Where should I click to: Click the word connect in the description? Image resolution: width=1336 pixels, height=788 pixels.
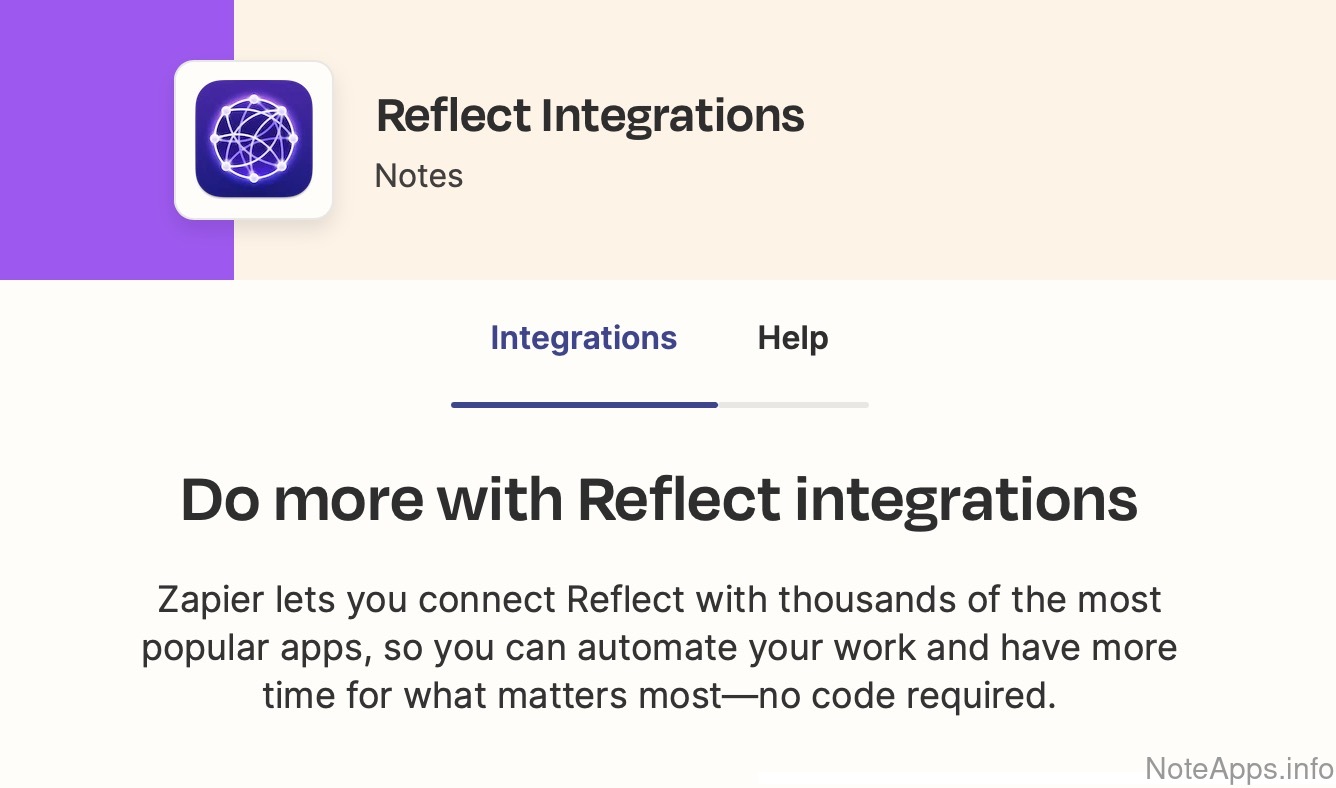click(488, 600)
